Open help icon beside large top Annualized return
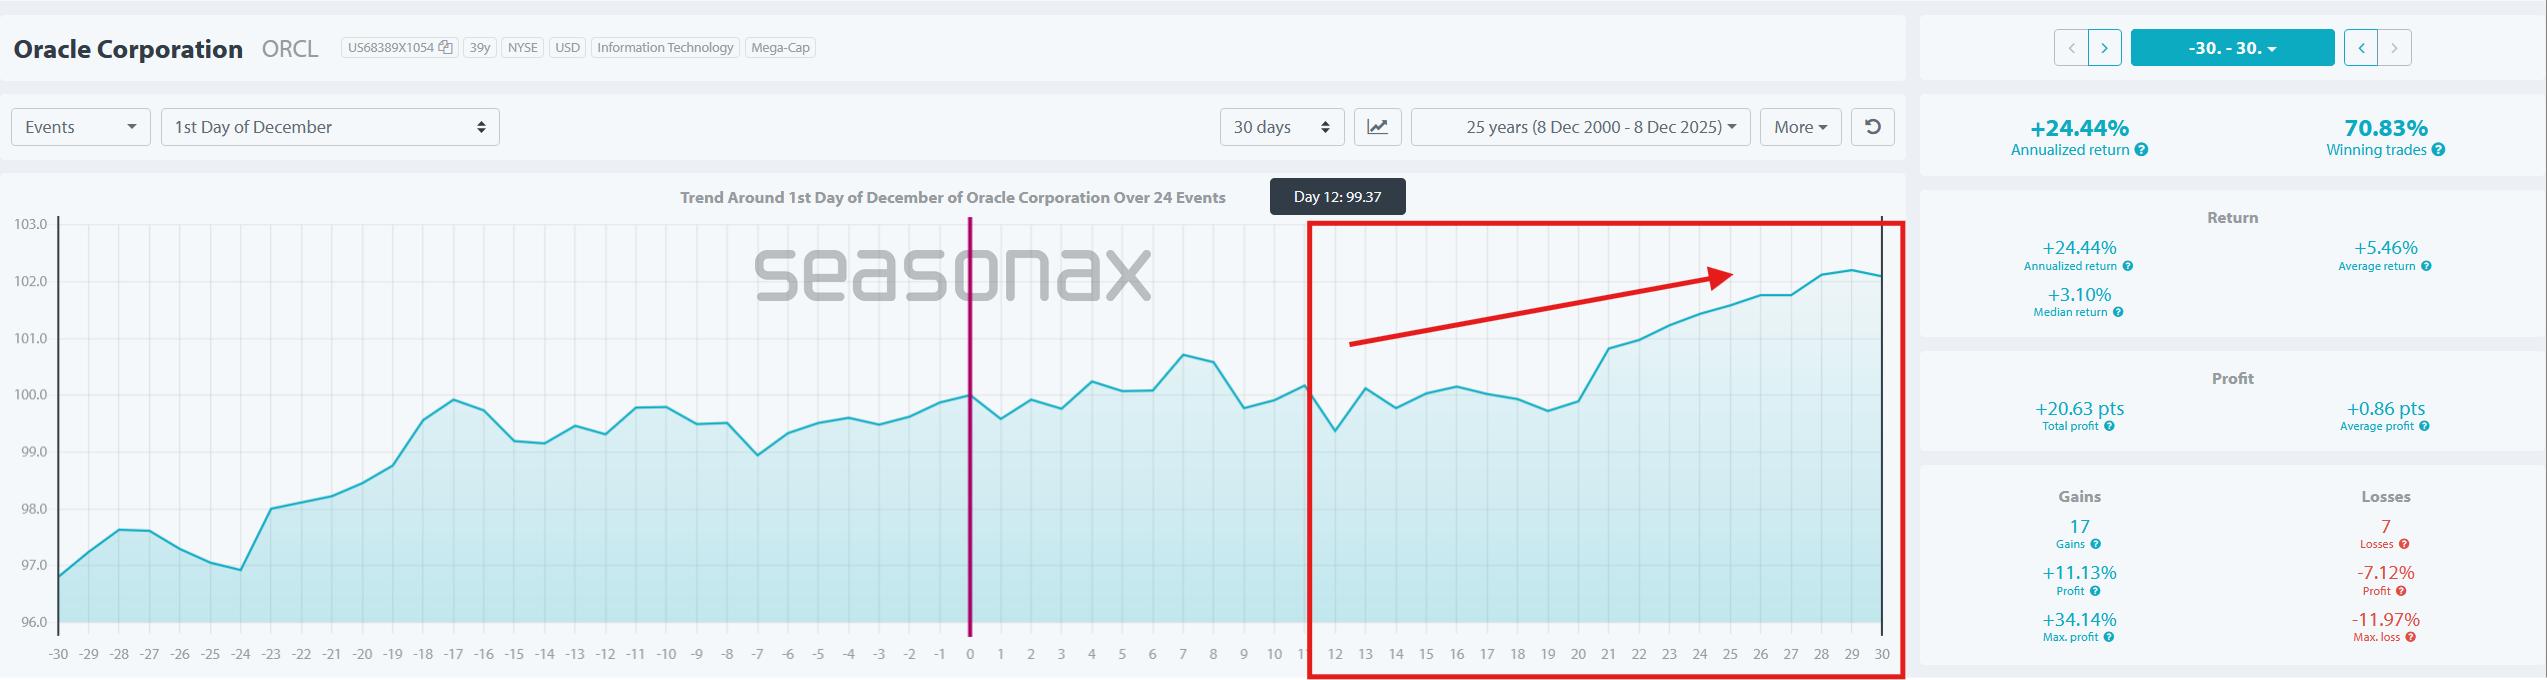Image resolution: width=2547 pixels, height=680 pixels. coord(2141,150)
